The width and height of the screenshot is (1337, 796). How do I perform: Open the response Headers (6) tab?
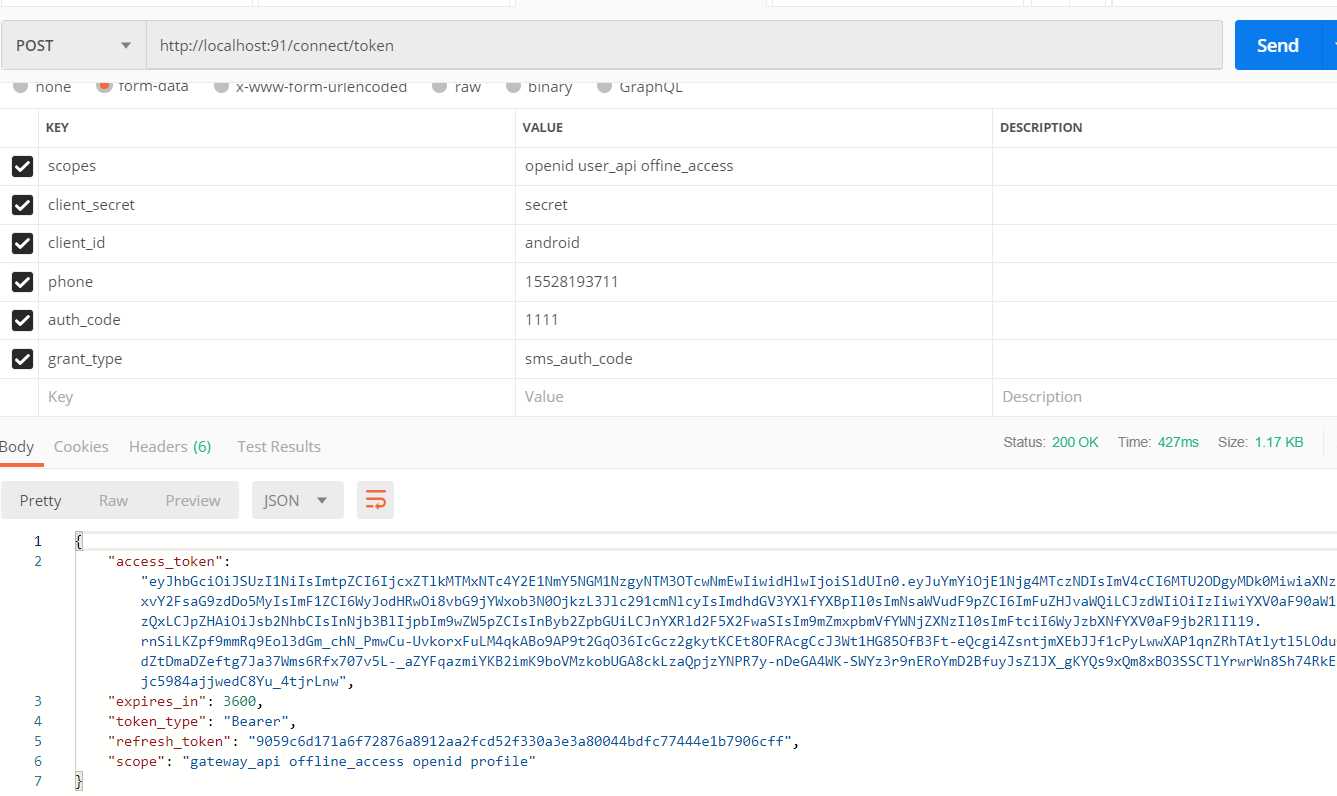point(170,447)
